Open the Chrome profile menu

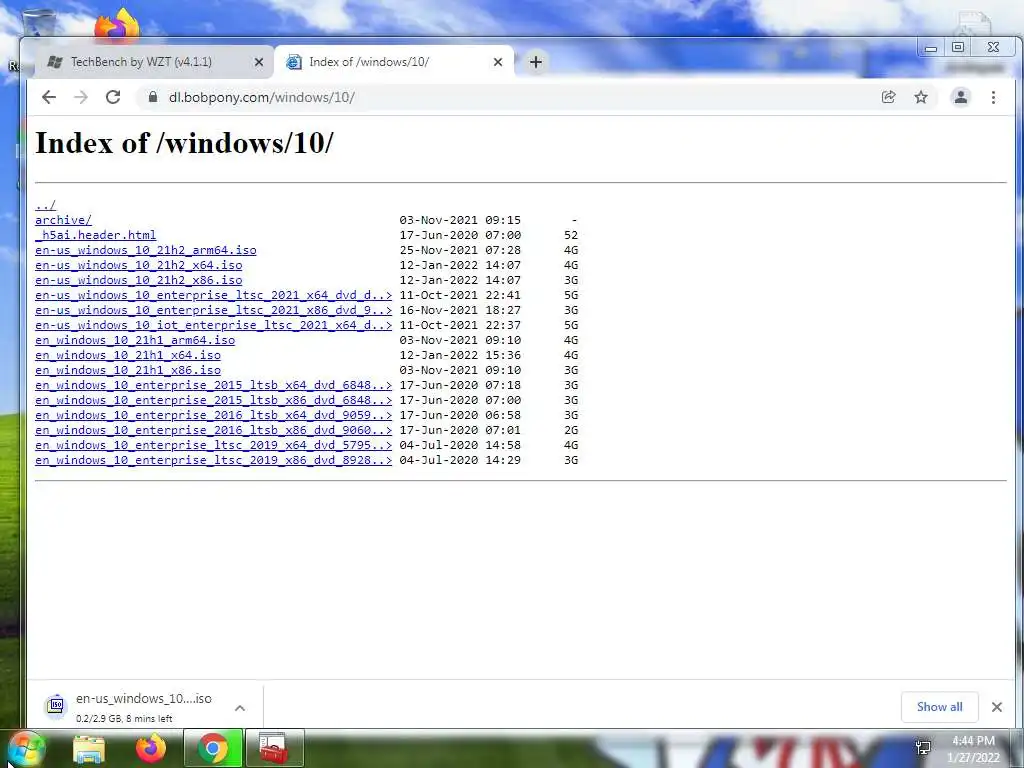(x=961, y=97)
